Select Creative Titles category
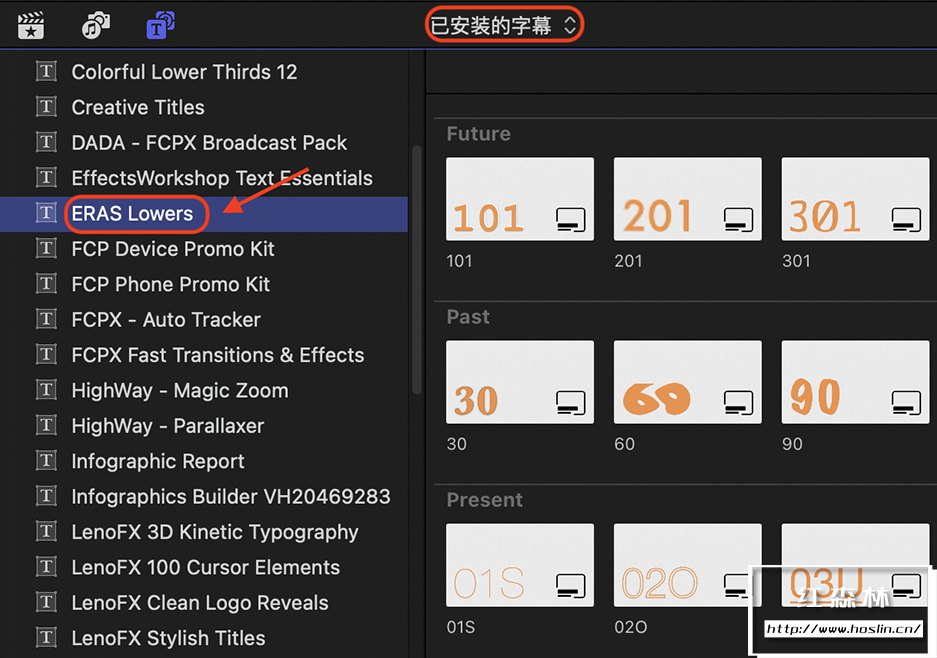The height and width of the screenshot is (658, 937). [x=138, y=107]
